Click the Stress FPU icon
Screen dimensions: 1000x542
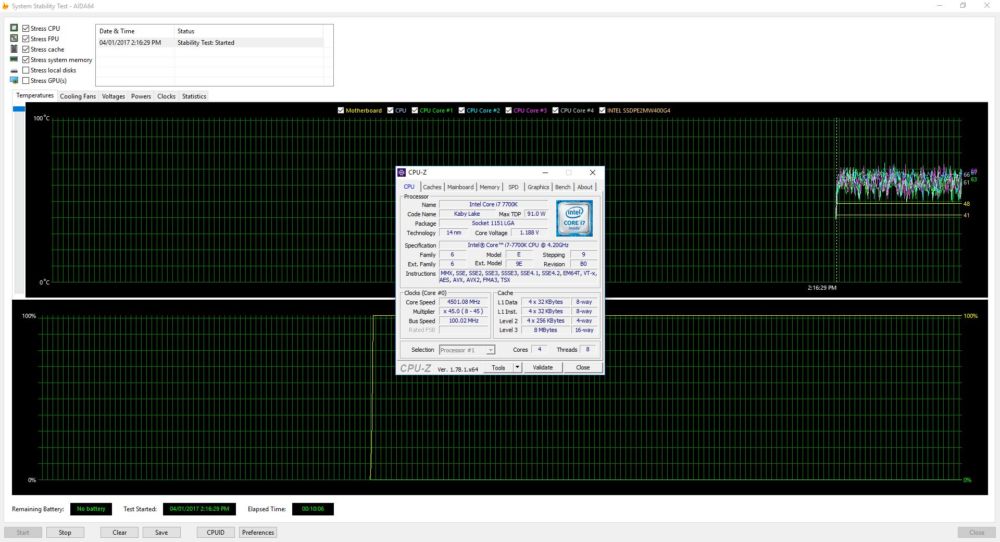(x=14, y=38)
